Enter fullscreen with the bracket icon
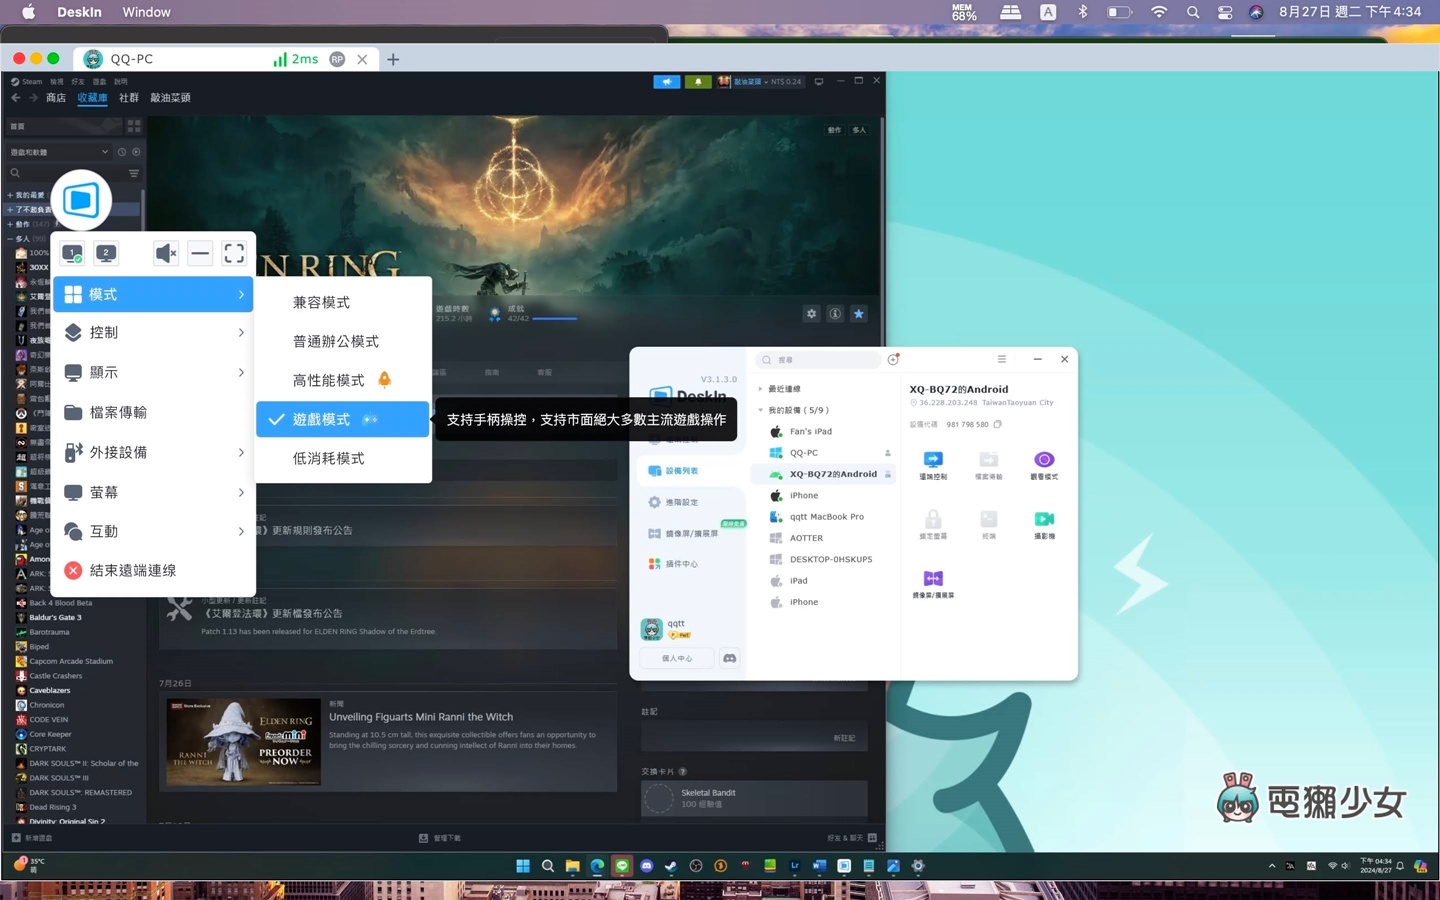The width and height of the screenshot is (1440, 900). (x=234, y=254)
